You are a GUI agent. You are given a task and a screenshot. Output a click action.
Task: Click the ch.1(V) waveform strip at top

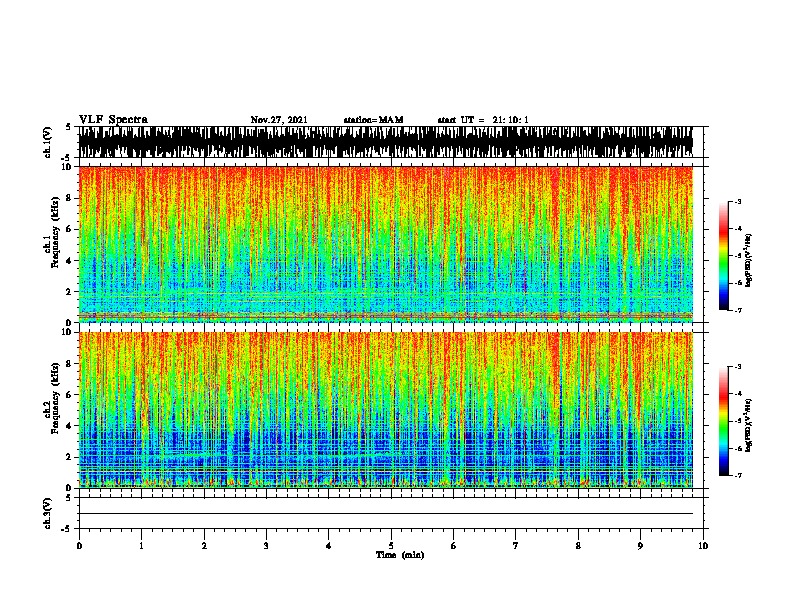coord(385,142)
